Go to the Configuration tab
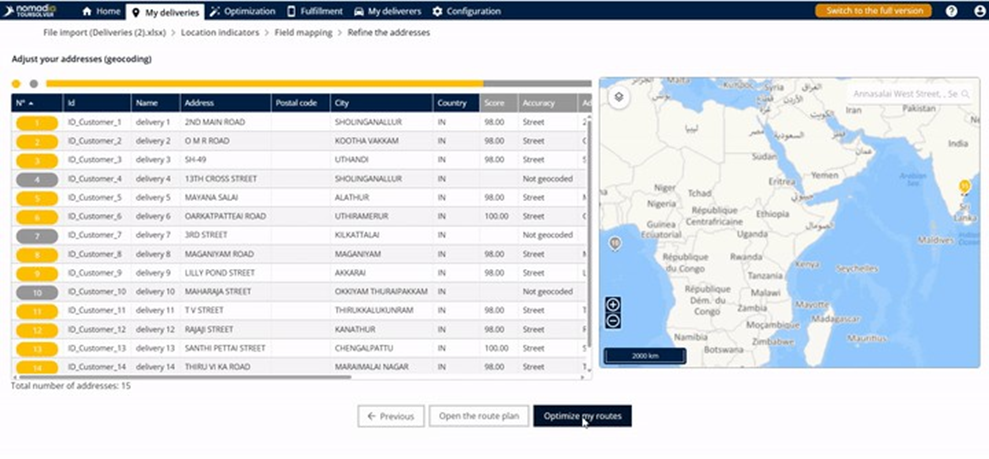 pyautogui.click(x=466, y=11)
